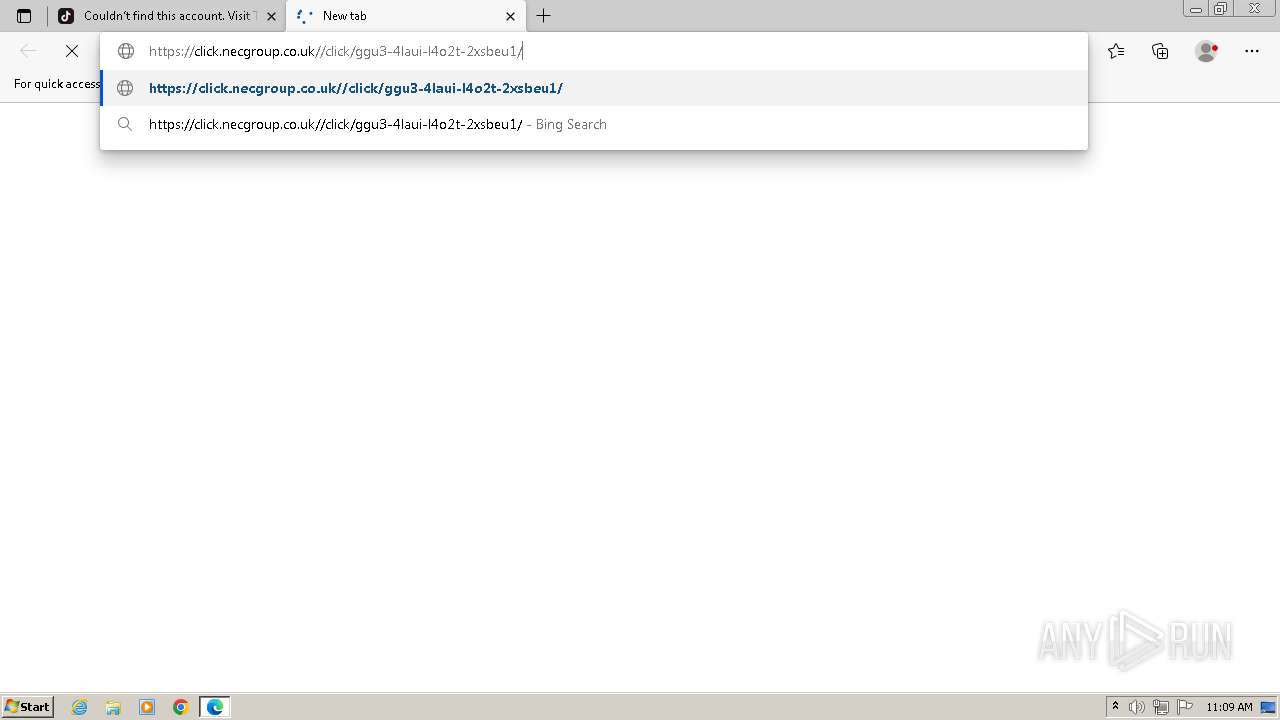Open the tab actions menu icon

pyautogui.click(x=24, y=16)
